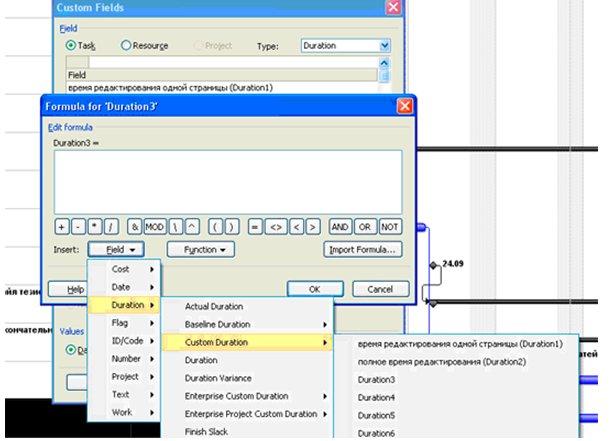Select Finish Slack menu item
609x441 pixels.
pos(247,431)
